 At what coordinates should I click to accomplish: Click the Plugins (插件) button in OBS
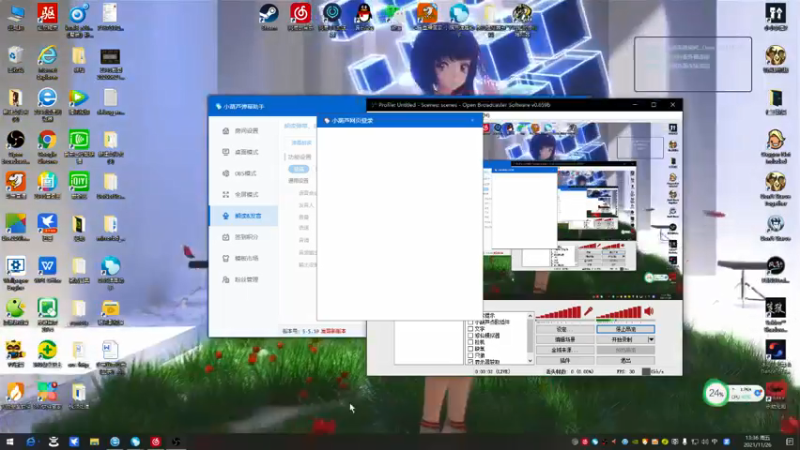coord(565,360)
